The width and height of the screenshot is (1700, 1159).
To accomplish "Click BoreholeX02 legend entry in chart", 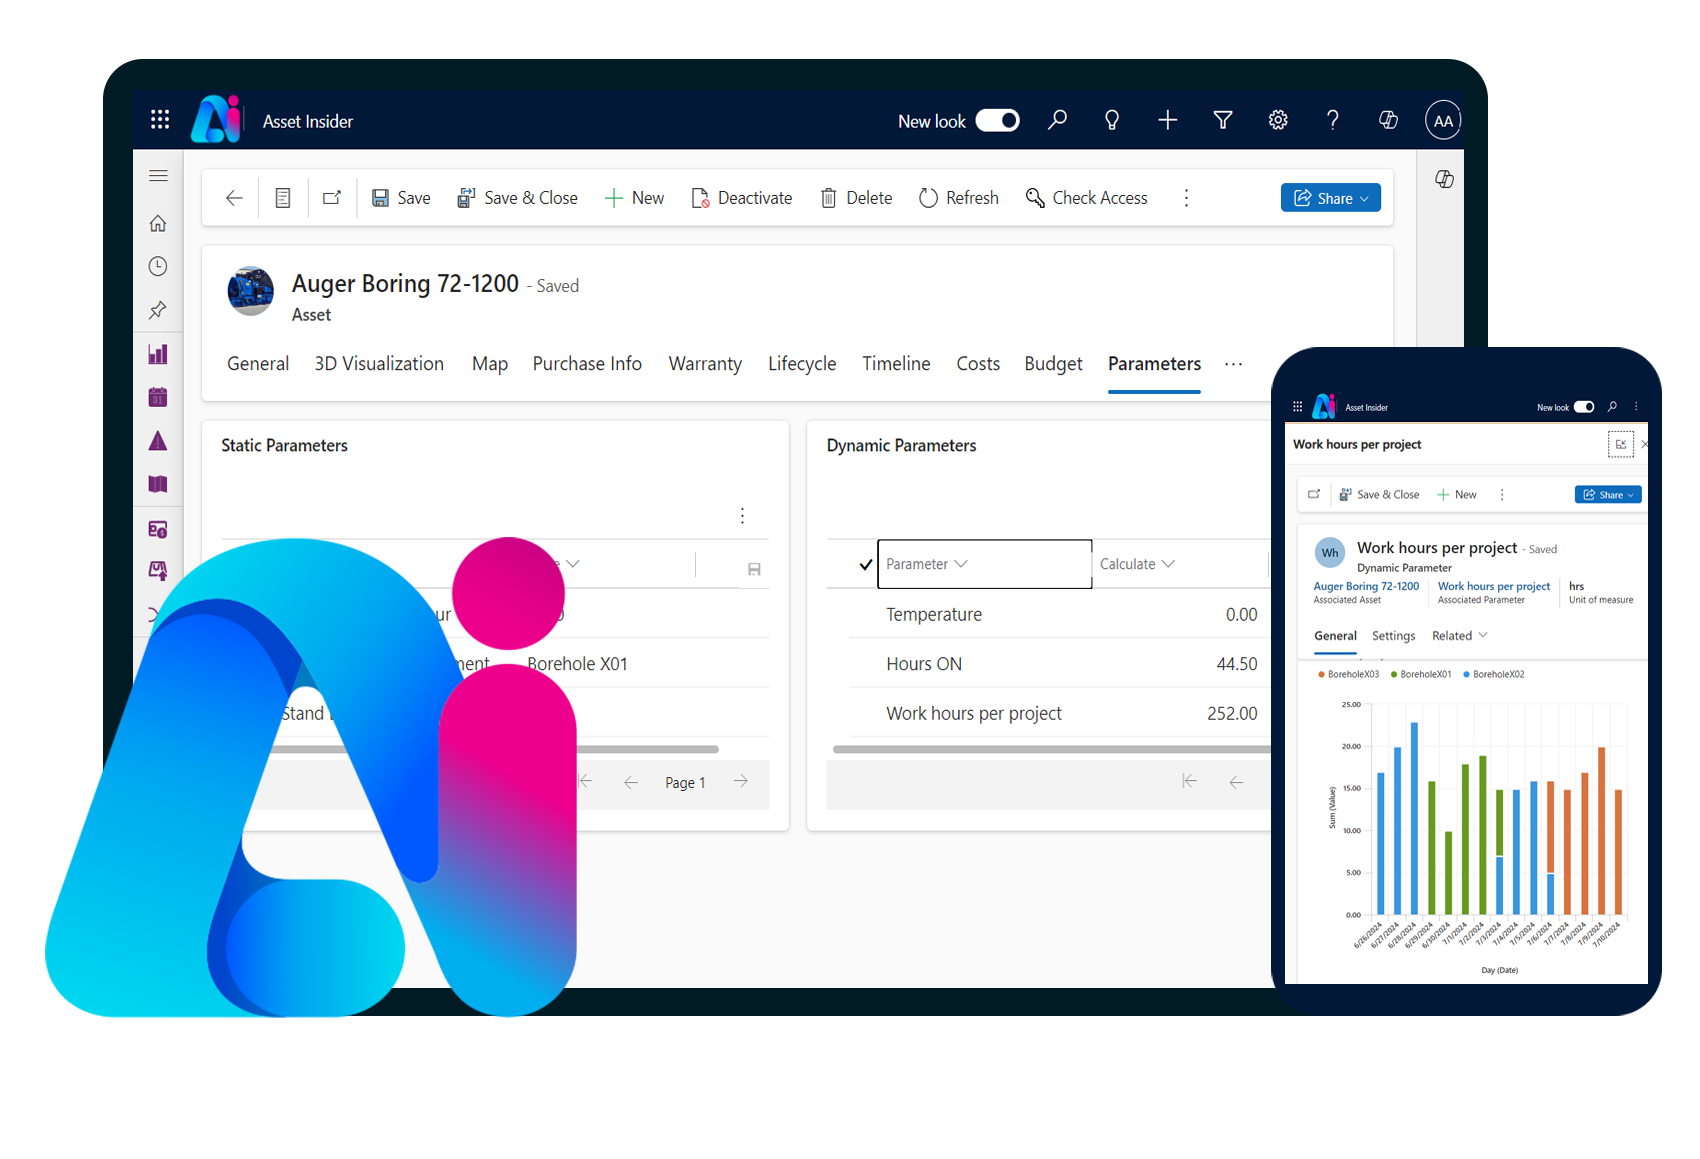I will click(x=1494, y=675).
